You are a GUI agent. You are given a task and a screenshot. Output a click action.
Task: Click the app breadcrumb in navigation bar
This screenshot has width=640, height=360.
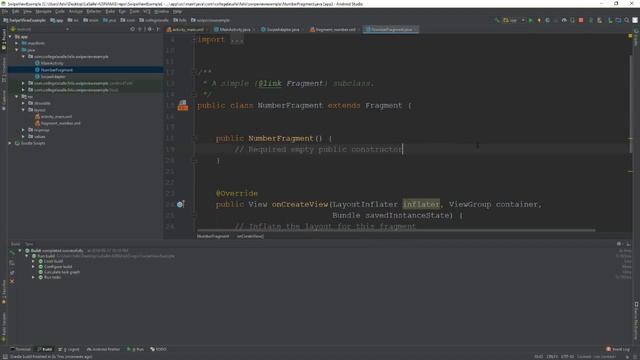click(x=57, y=20)
